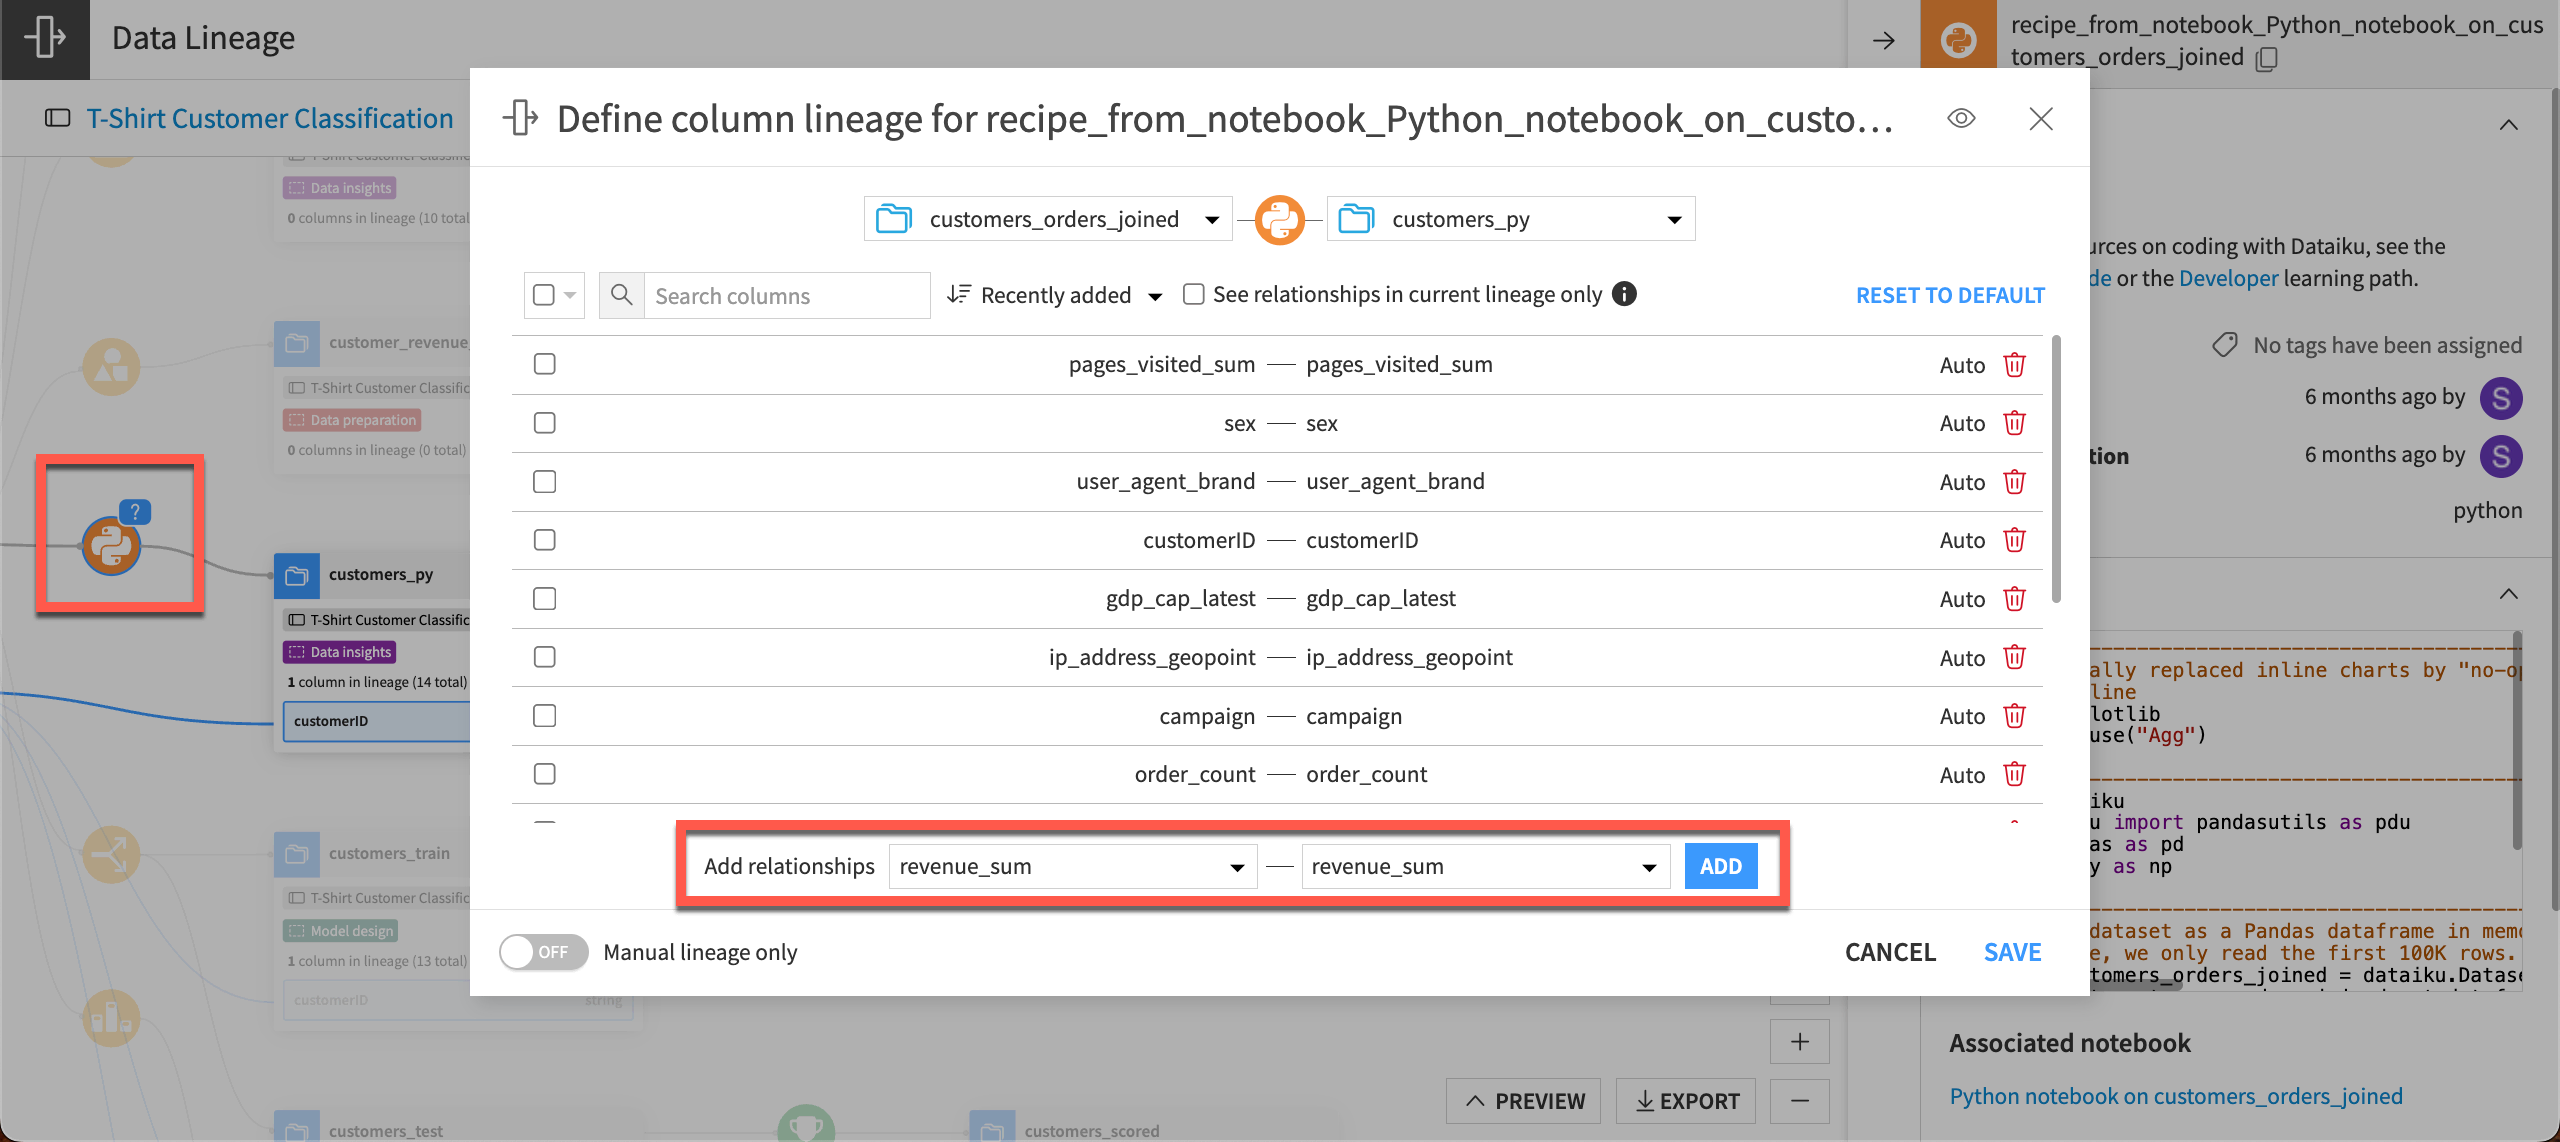Click the Python recipe icon between the dataset selectors
The width and height of the screenshot is (2560, 1142).
[1280, 218]
